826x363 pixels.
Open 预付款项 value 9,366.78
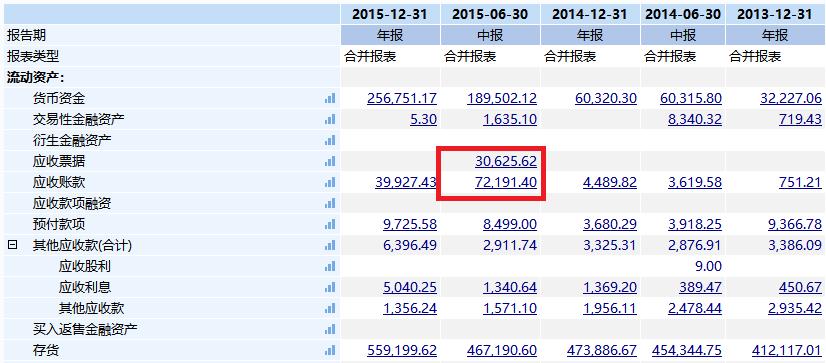pyautogui.click(x=795, y=224)
